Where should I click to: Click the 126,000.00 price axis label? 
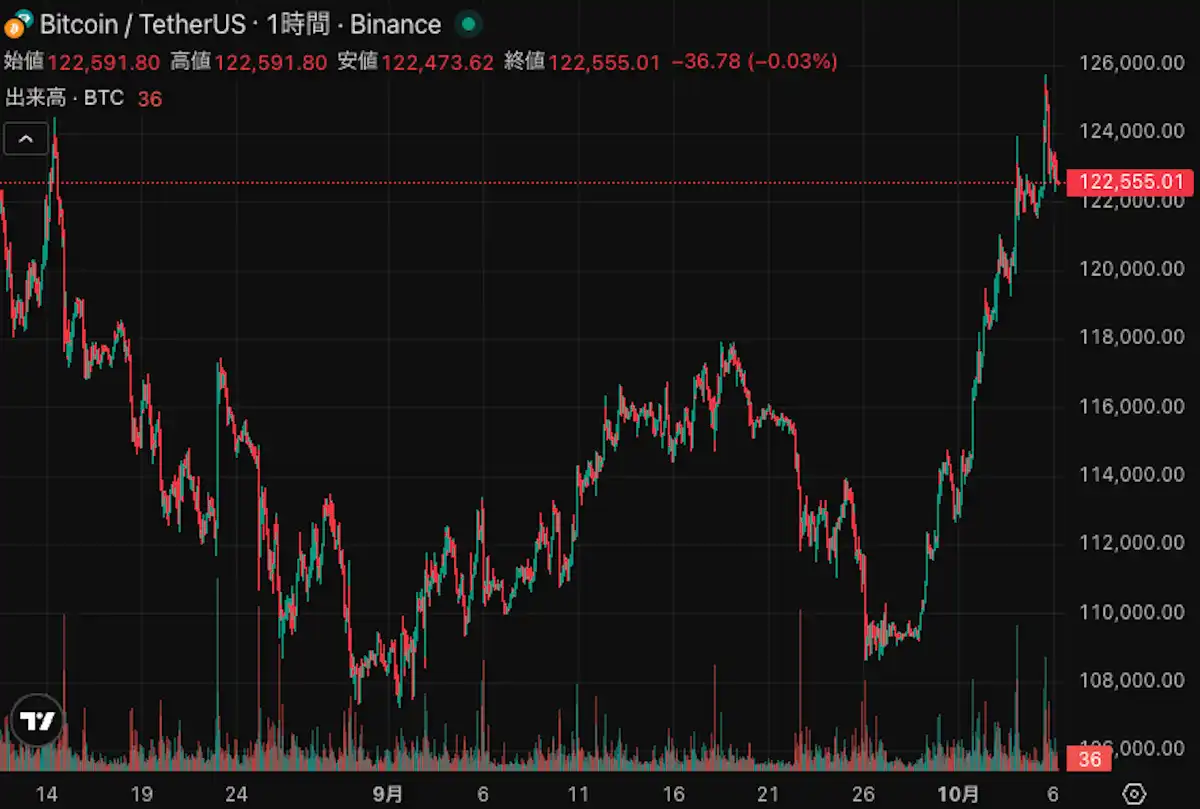(1131, 63)
